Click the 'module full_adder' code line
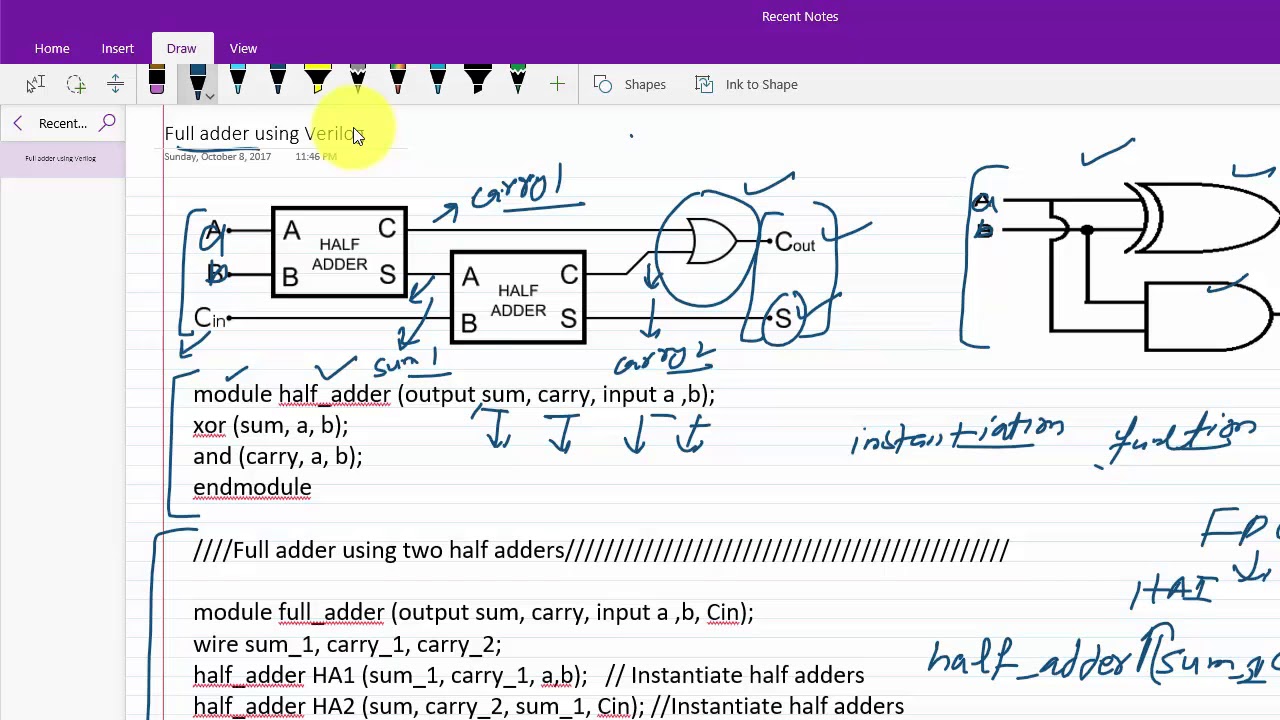This screenshot has height=720, width=1280. 473,612
